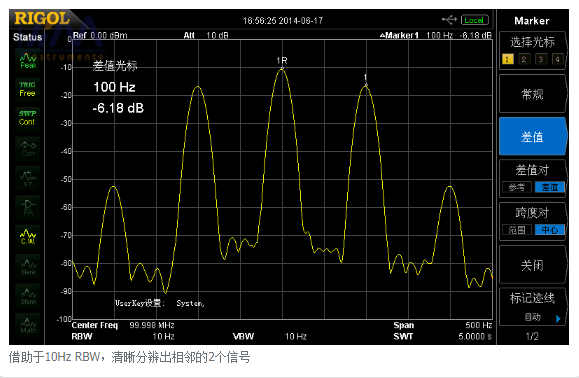Toggle 差值对 to 参考 option
This screenshot has height=378, width=579.
pyautogui.click(x=517, y=187)
